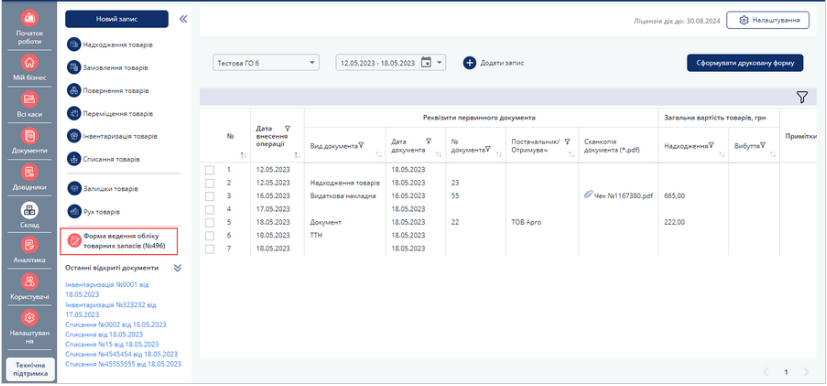The width and height of the screenshot is (827, 386).
Task: Open Всі каси sidebar icon
Action: [30, 99]
